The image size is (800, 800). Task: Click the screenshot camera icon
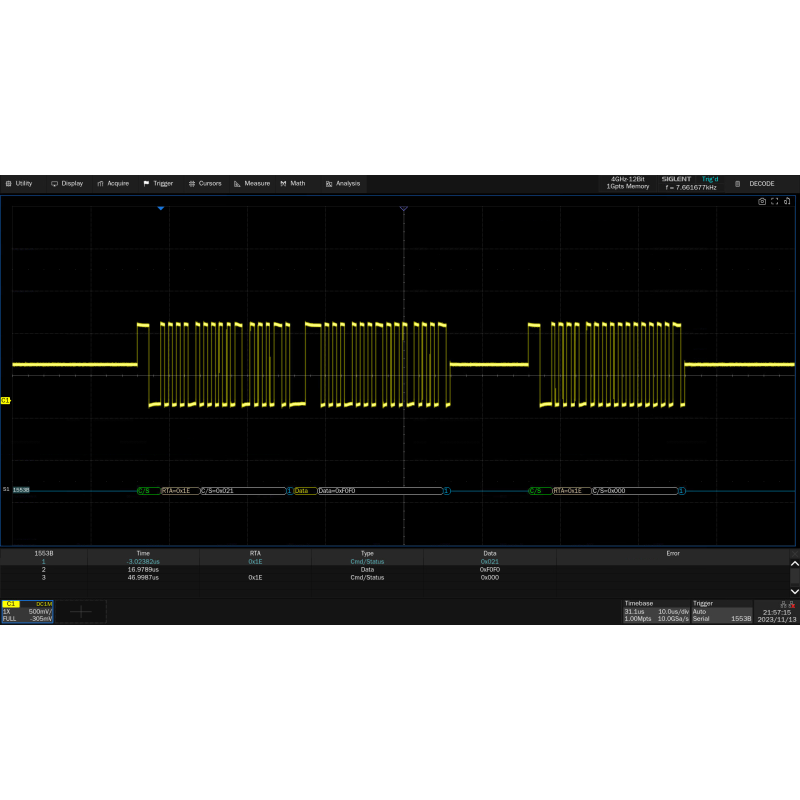click(x=762, y=201)
